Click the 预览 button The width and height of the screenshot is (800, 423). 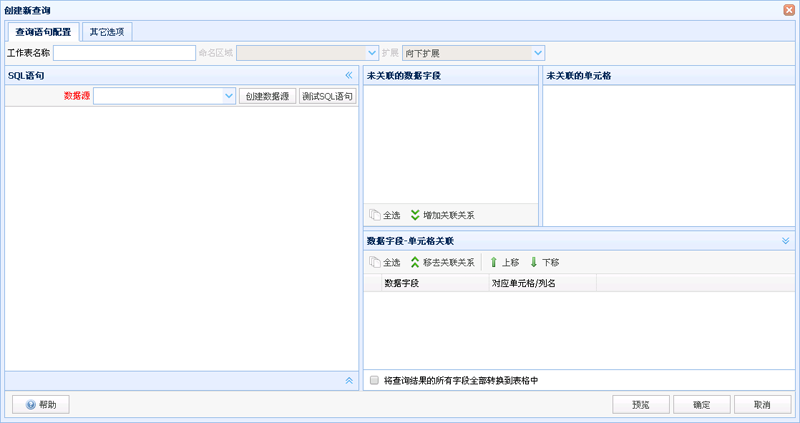640,404
